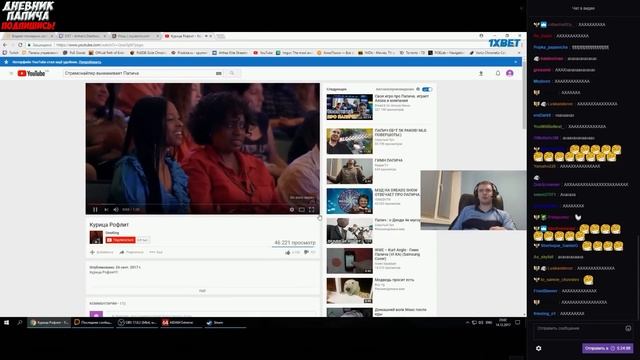640x360 pixels.
Task: Switch to theater mode view
Action: [x=302, y=209]
